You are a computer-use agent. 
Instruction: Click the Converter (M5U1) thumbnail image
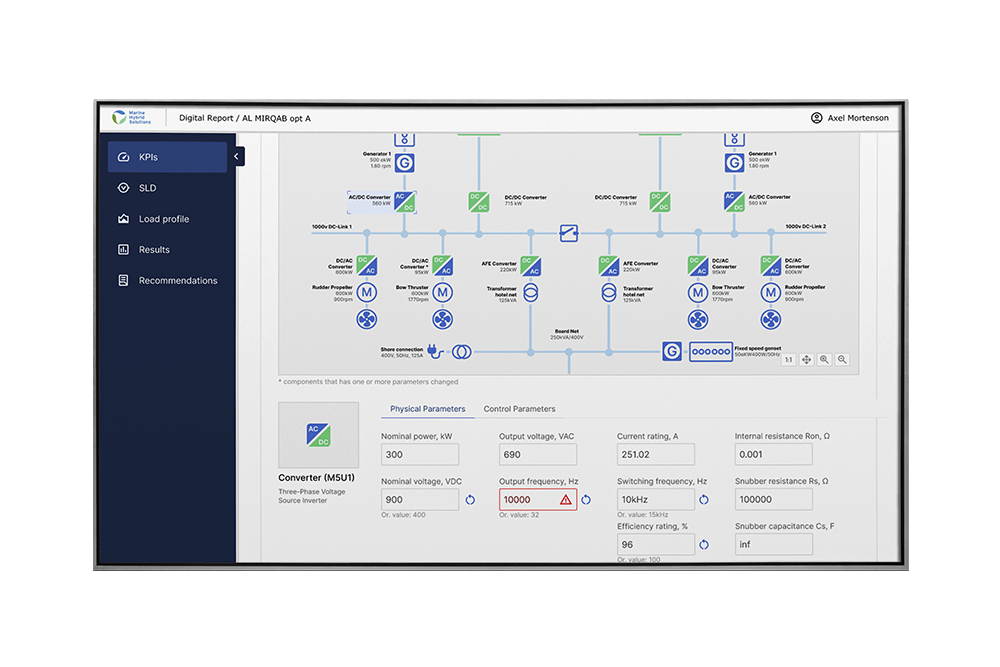coord(318,435)
